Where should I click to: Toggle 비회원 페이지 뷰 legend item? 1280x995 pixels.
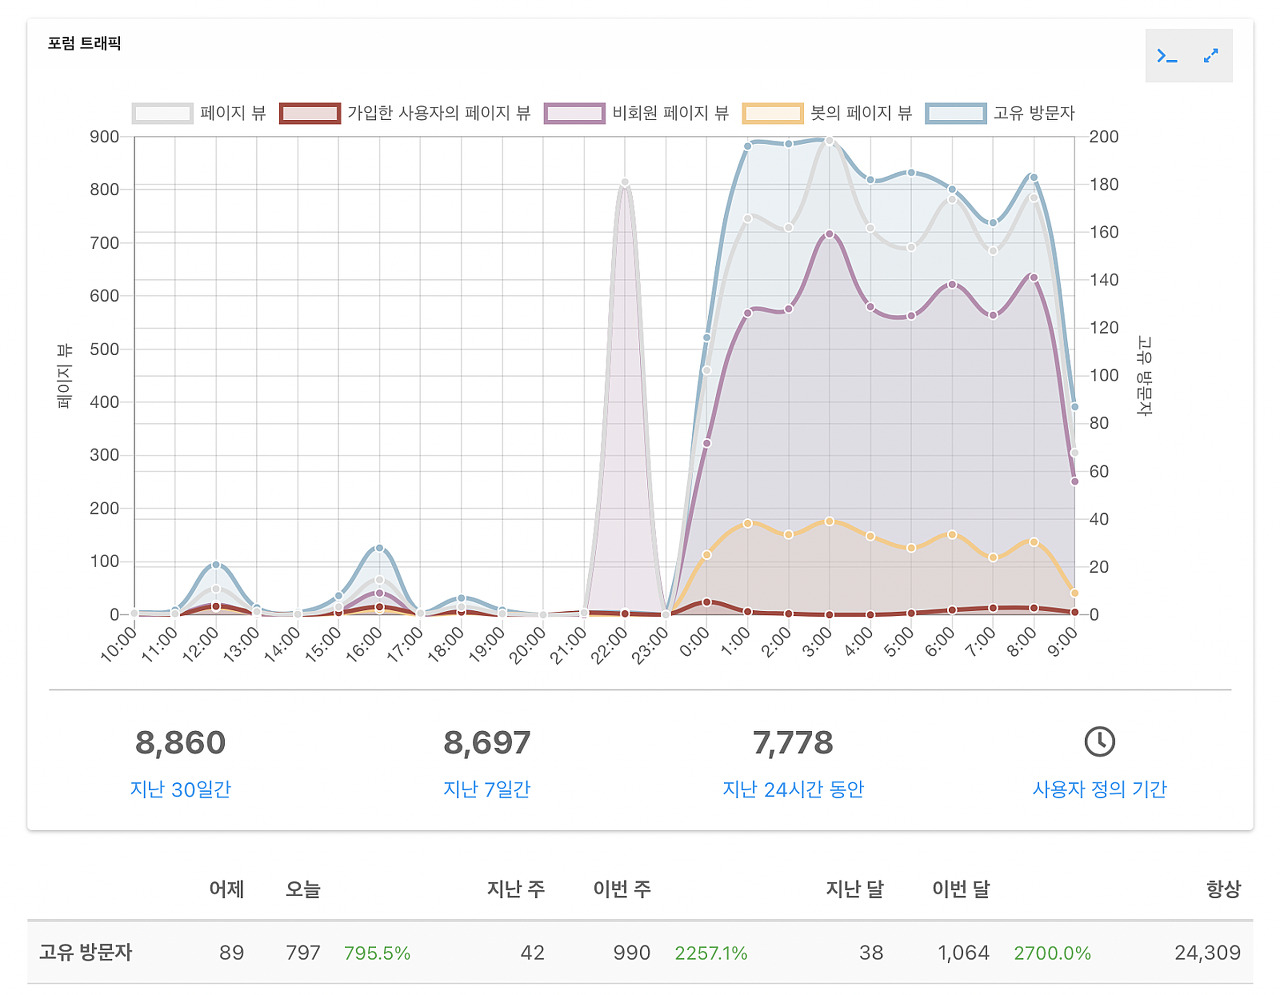coord(575,113)
